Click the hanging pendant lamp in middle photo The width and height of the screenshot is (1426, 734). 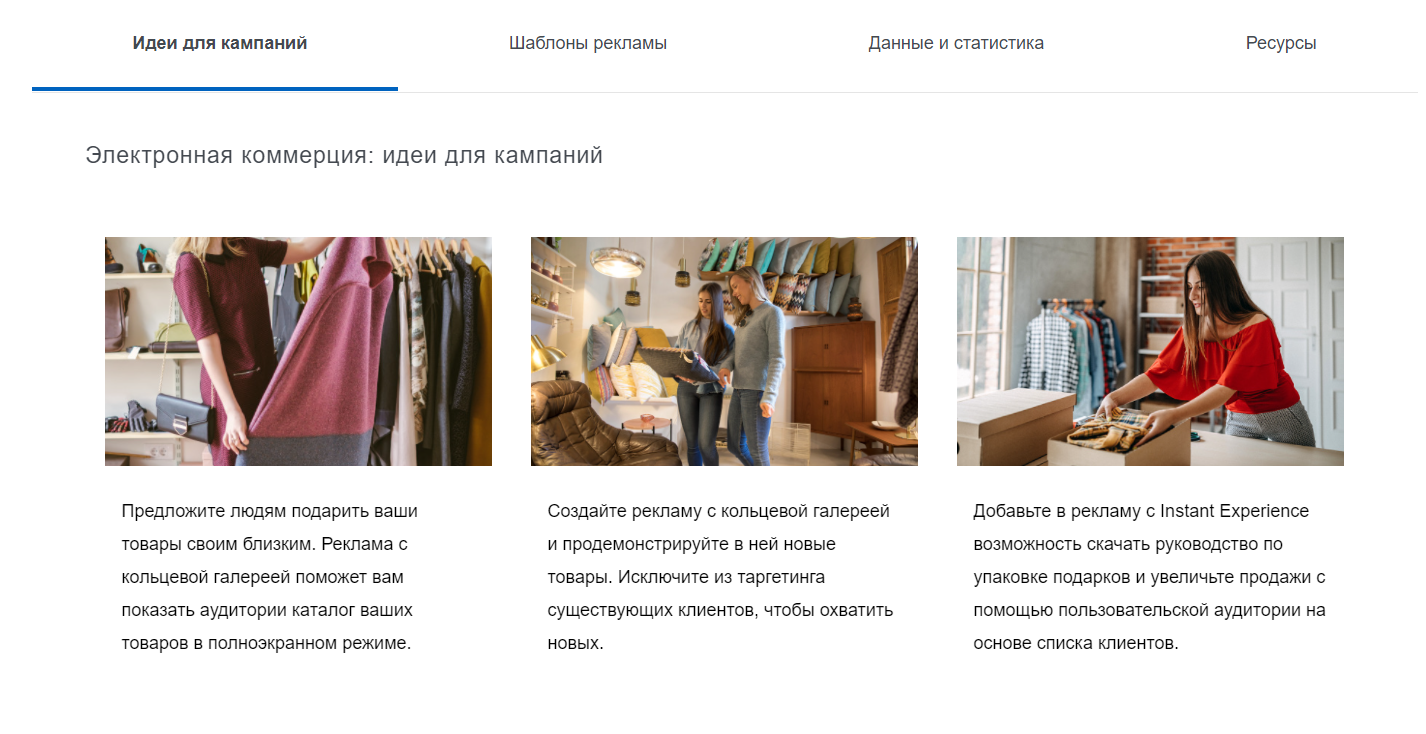point(617,262)
